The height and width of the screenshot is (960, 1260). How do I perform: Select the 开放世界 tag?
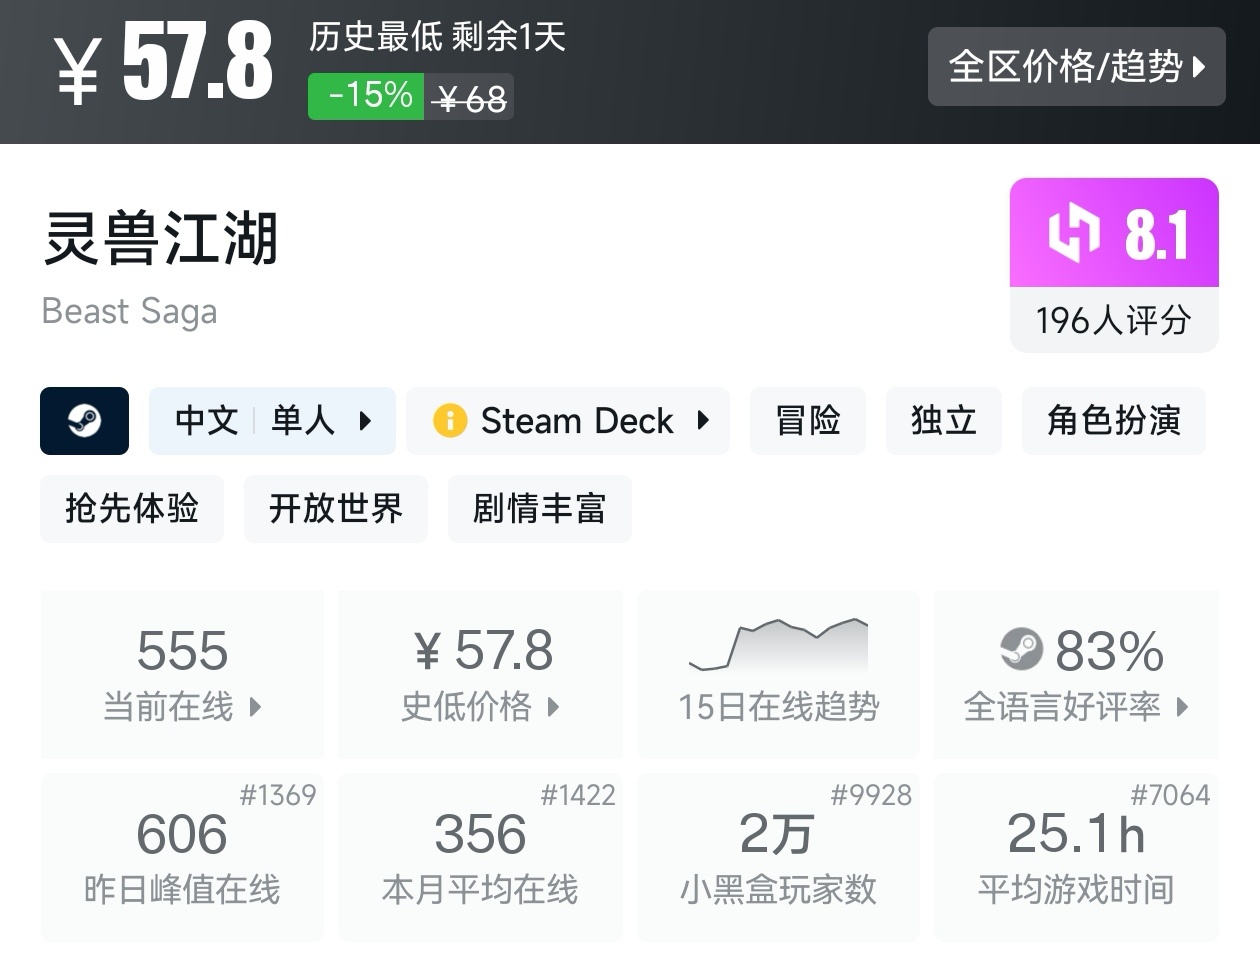coord(335,509)
